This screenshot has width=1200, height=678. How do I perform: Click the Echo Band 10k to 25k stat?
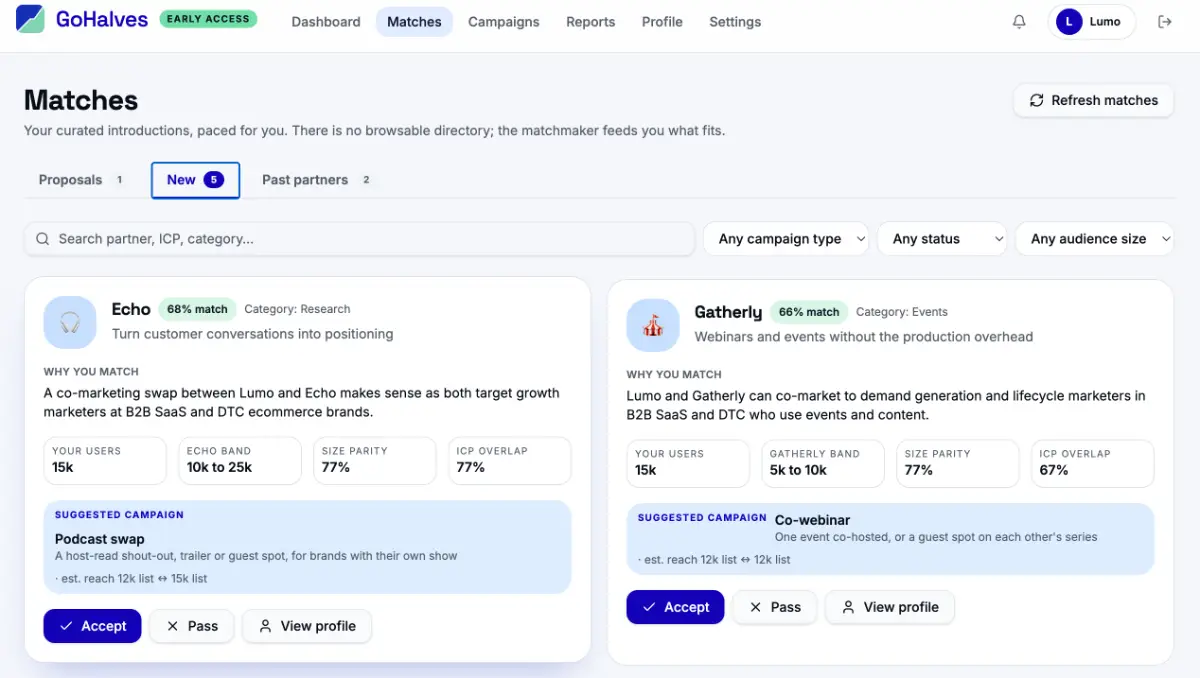pyautogui.click(x=240, y=461)
